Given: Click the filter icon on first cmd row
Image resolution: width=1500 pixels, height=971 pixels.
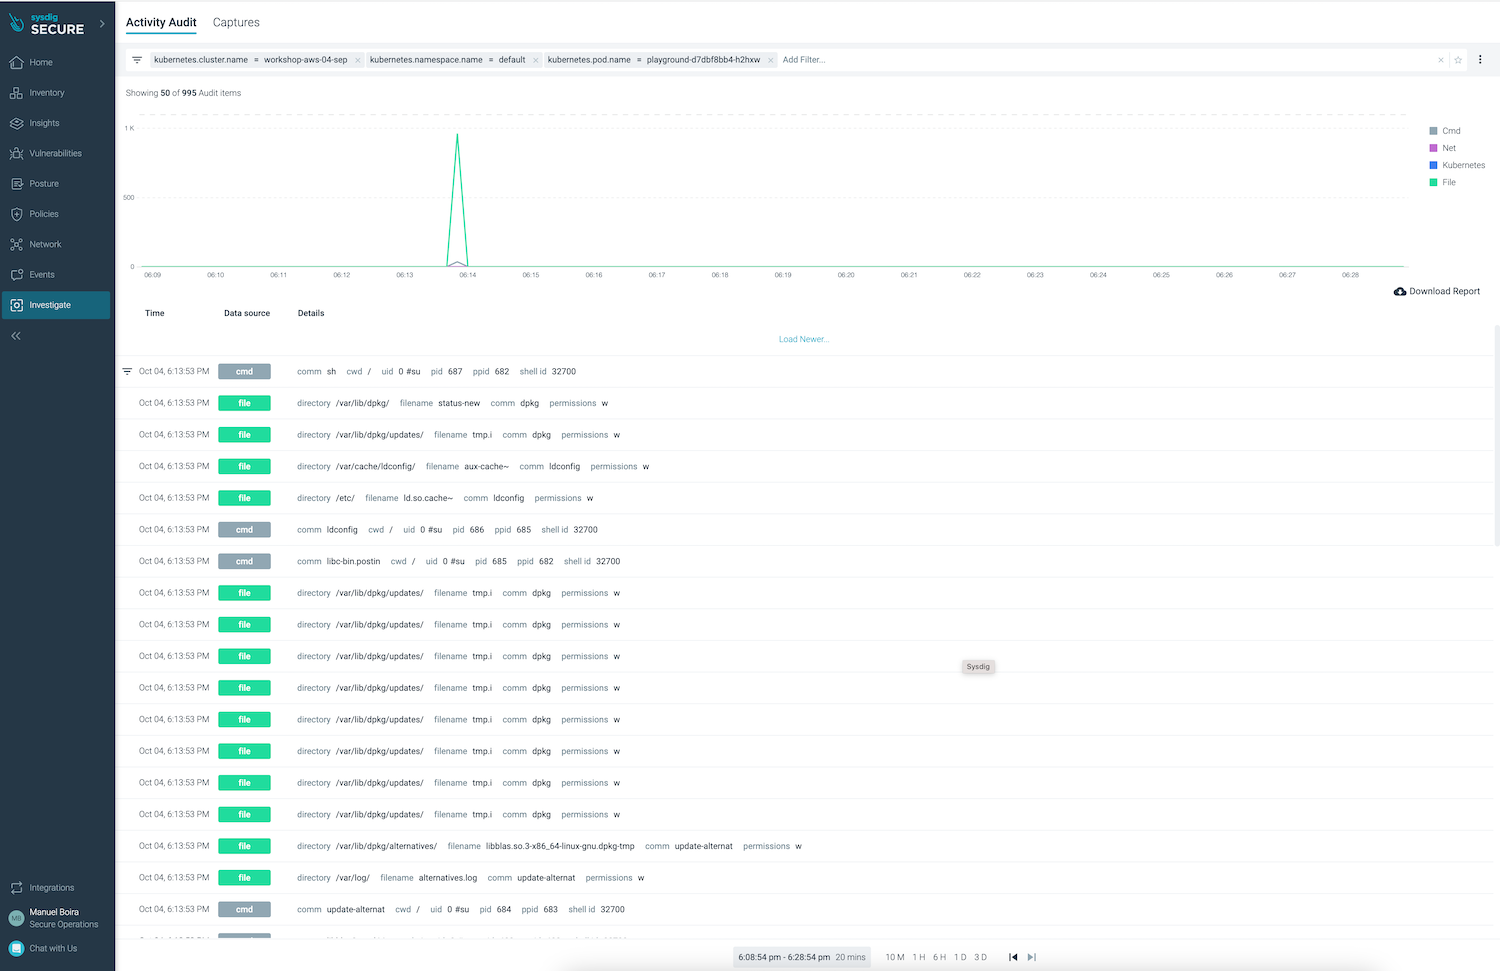Looking at the screenshot, I should [x=127, y=372].
